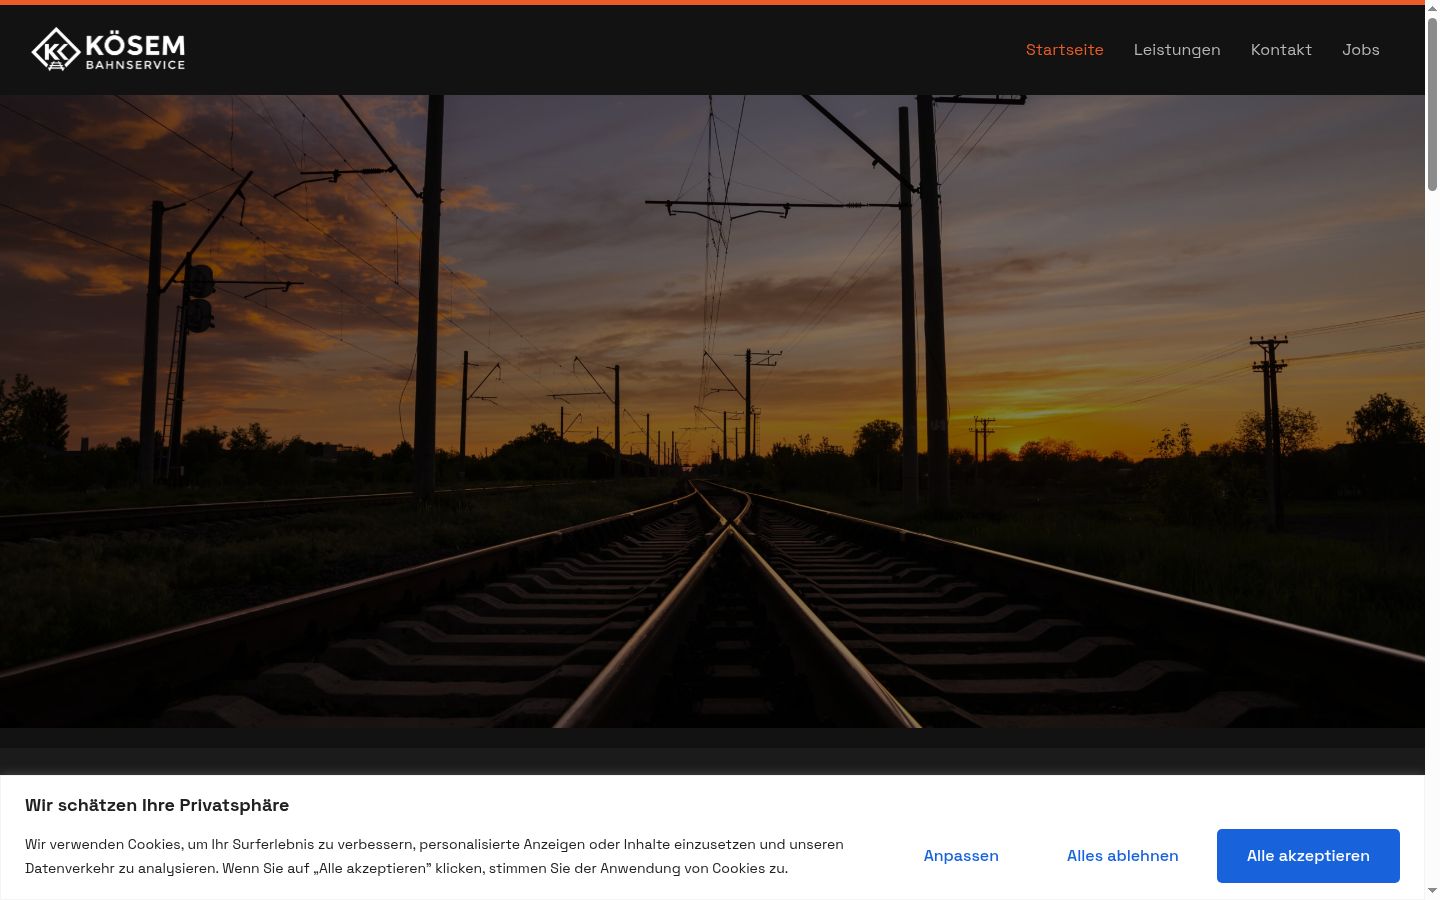Go to the Leistungen page
Viewport: 1440px width, 900px height.
(x=1177, y=50)
